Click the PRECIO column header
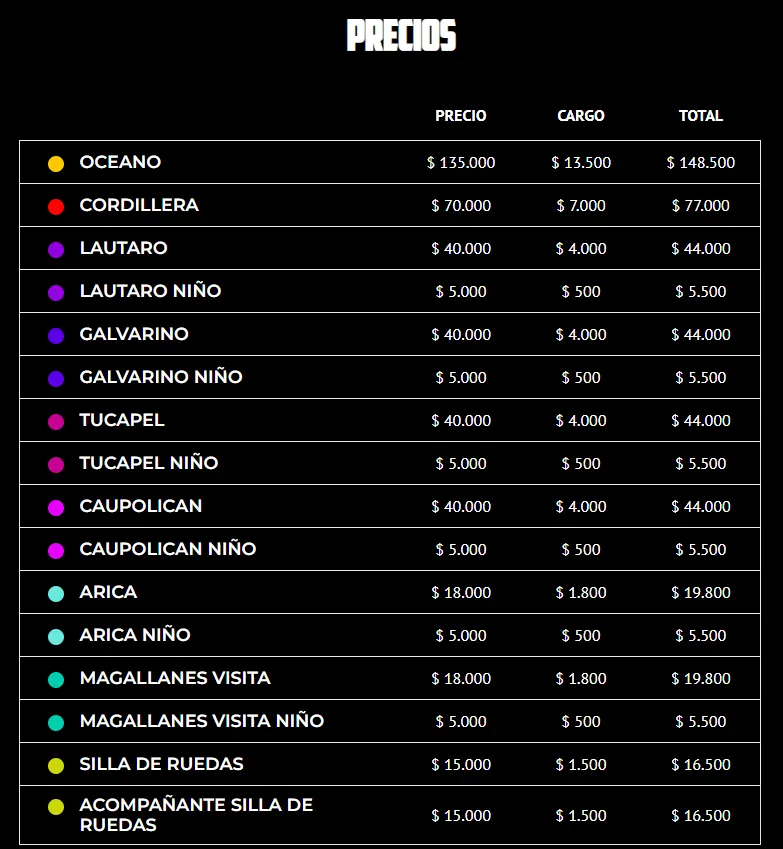The height and width of the screenshot is (849, 783). point(461,116)
